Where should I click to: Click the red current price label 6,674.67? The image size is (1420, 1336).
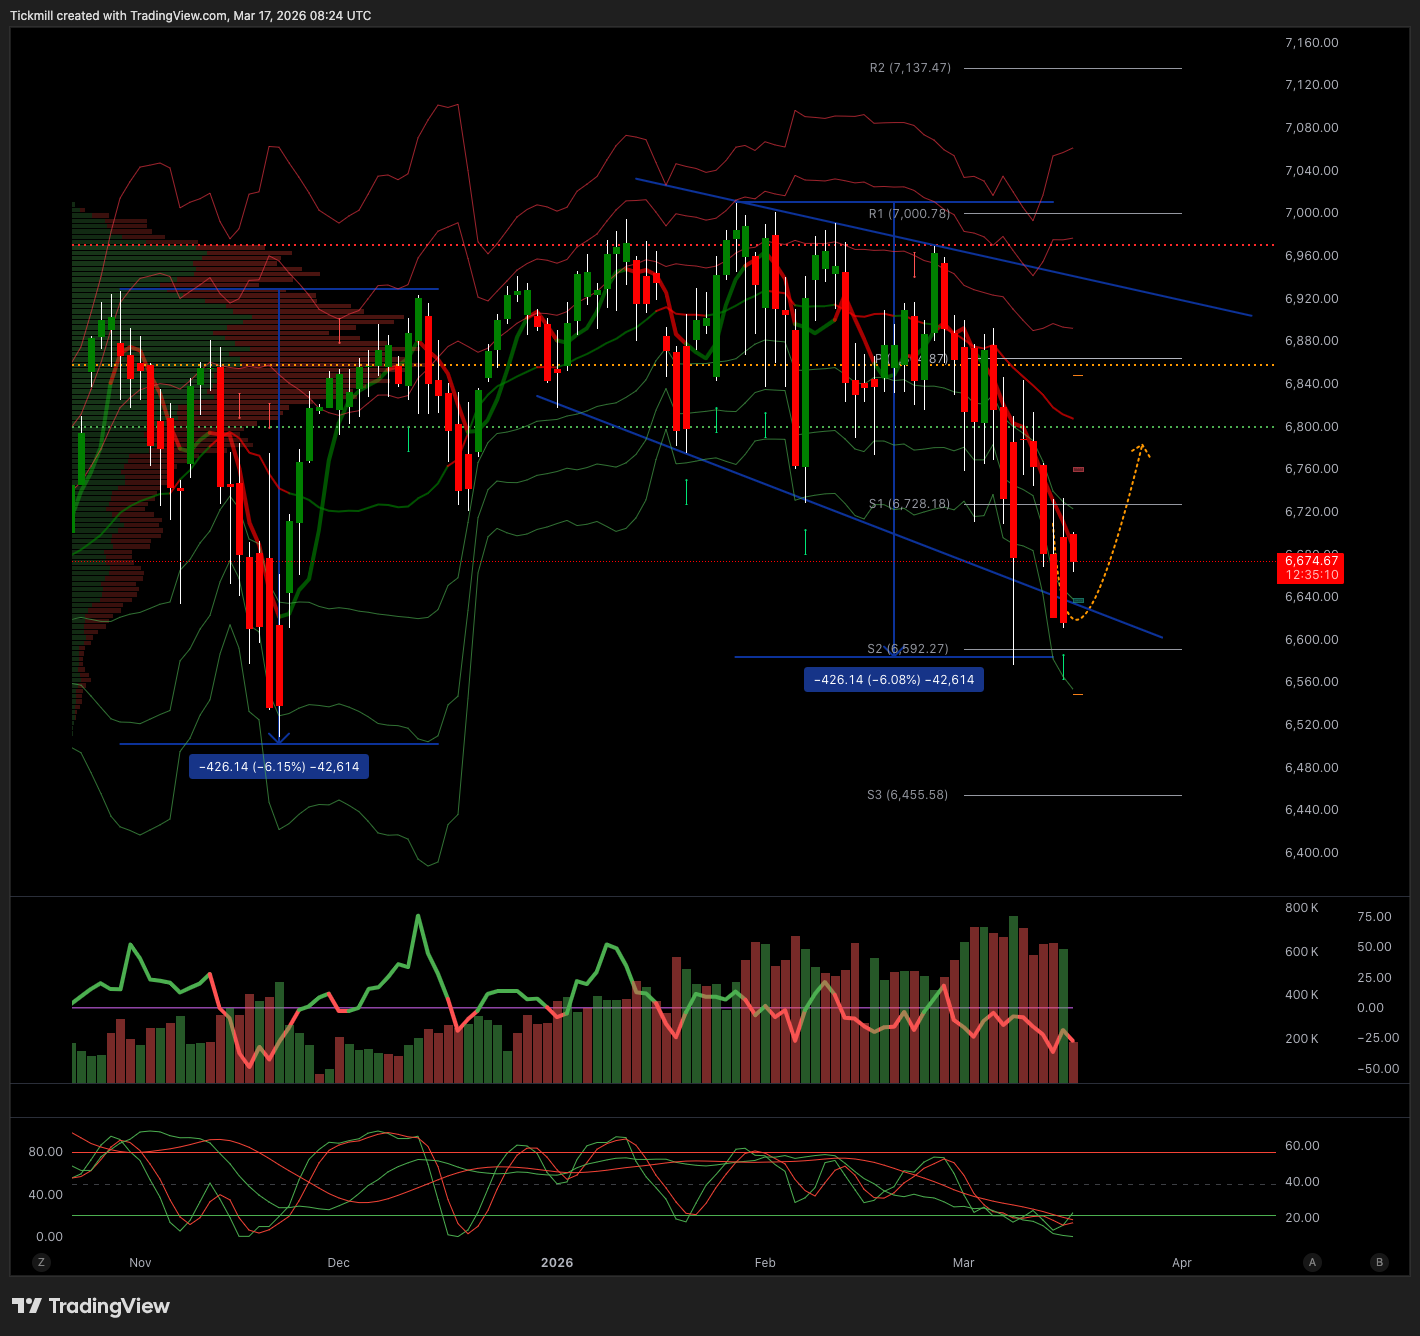[x=1310, y=568]
